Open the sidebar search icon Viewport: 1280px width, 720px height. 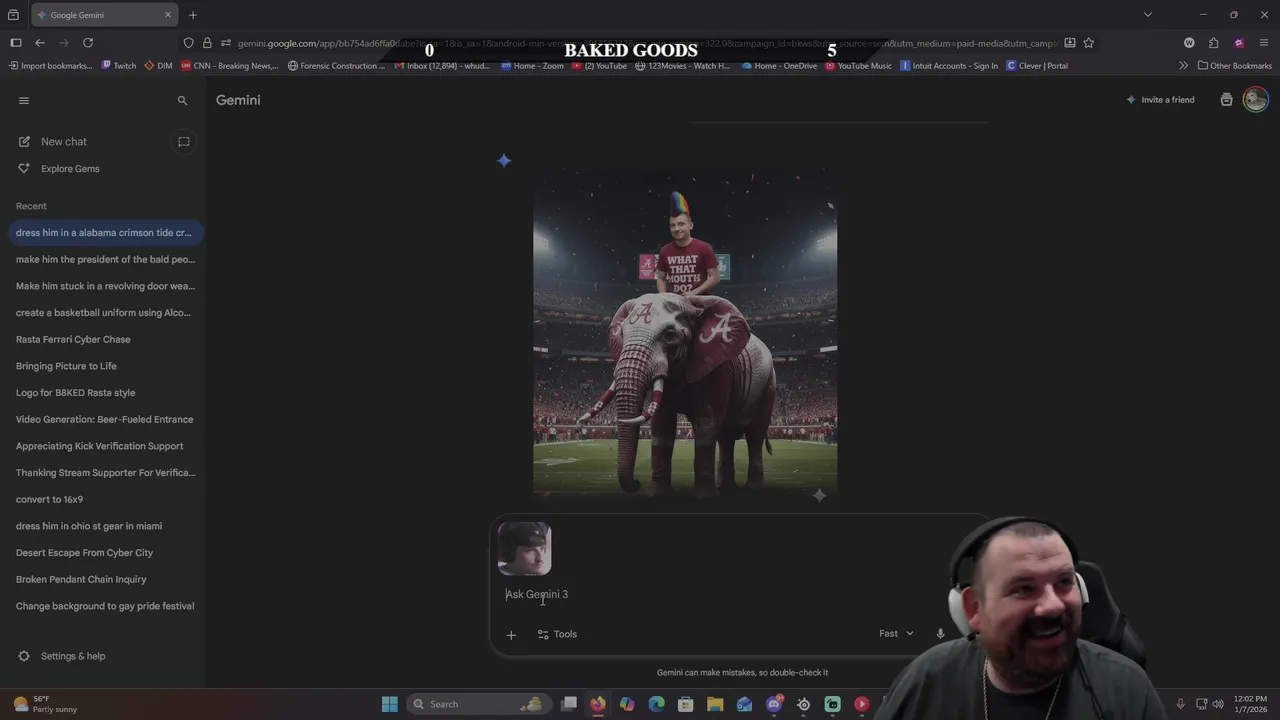[182, 100]
